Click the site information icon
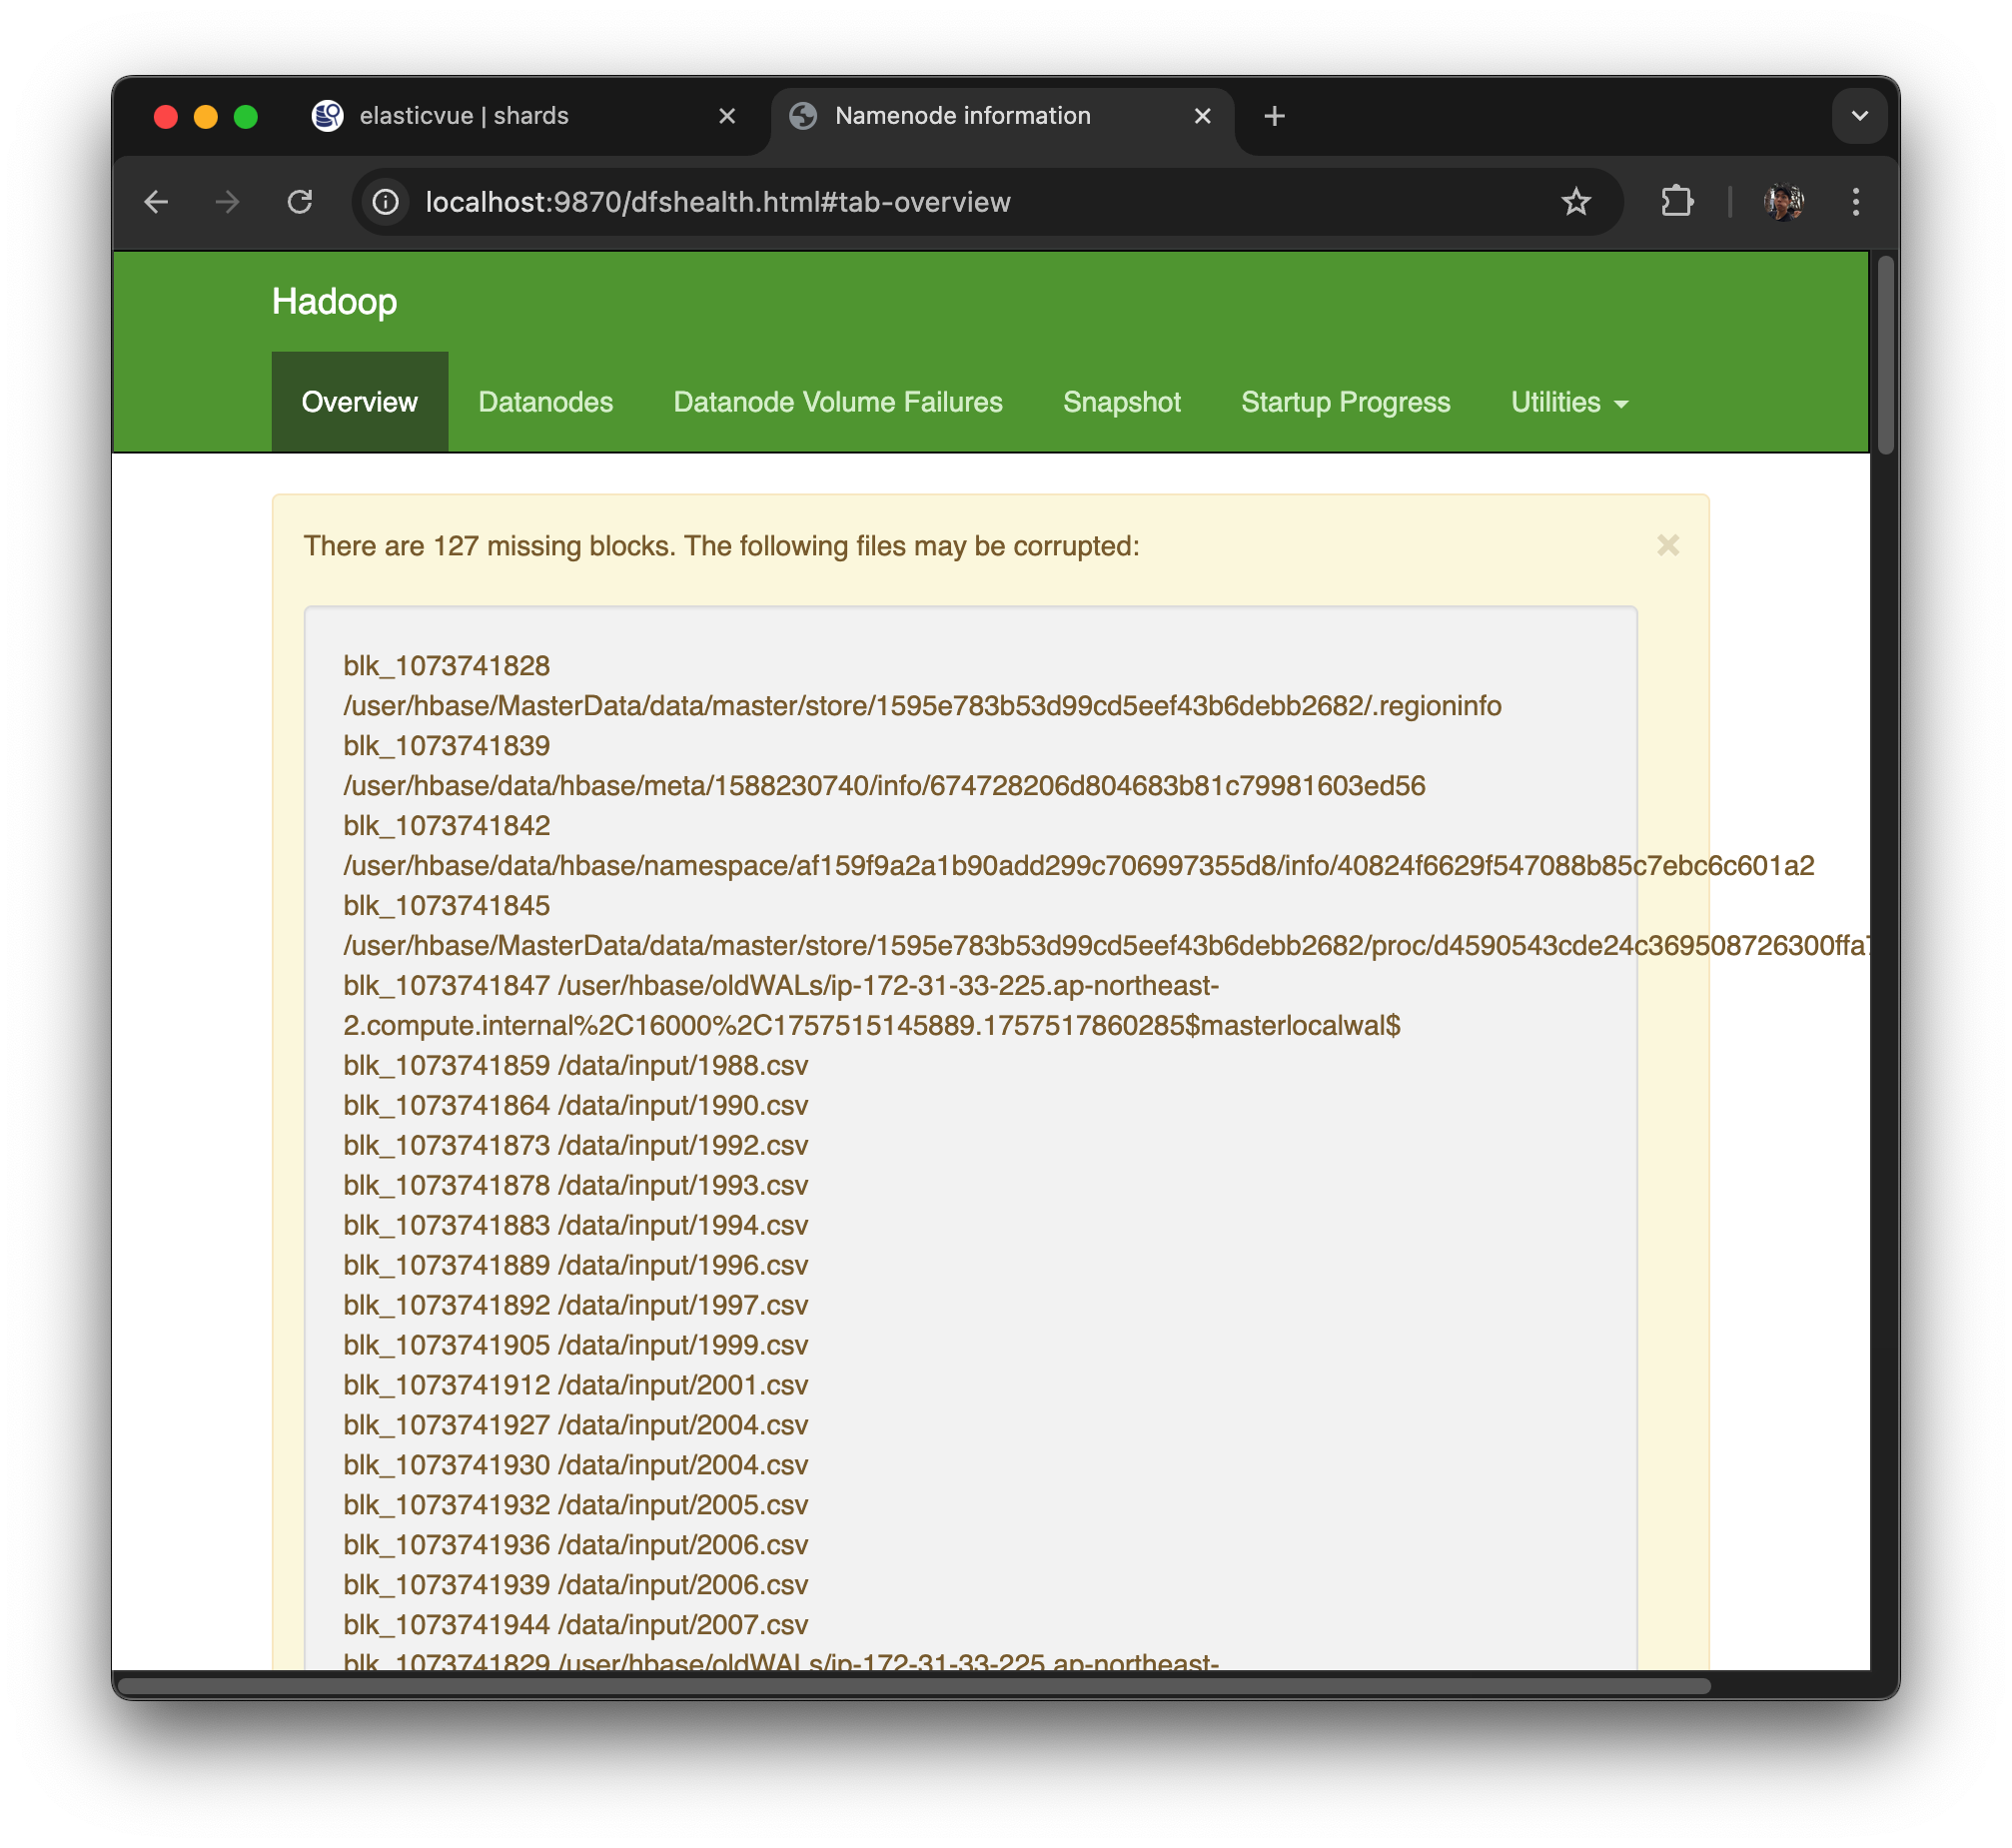The width and height of the screenshot is (2012, 1848). (386, 202)
